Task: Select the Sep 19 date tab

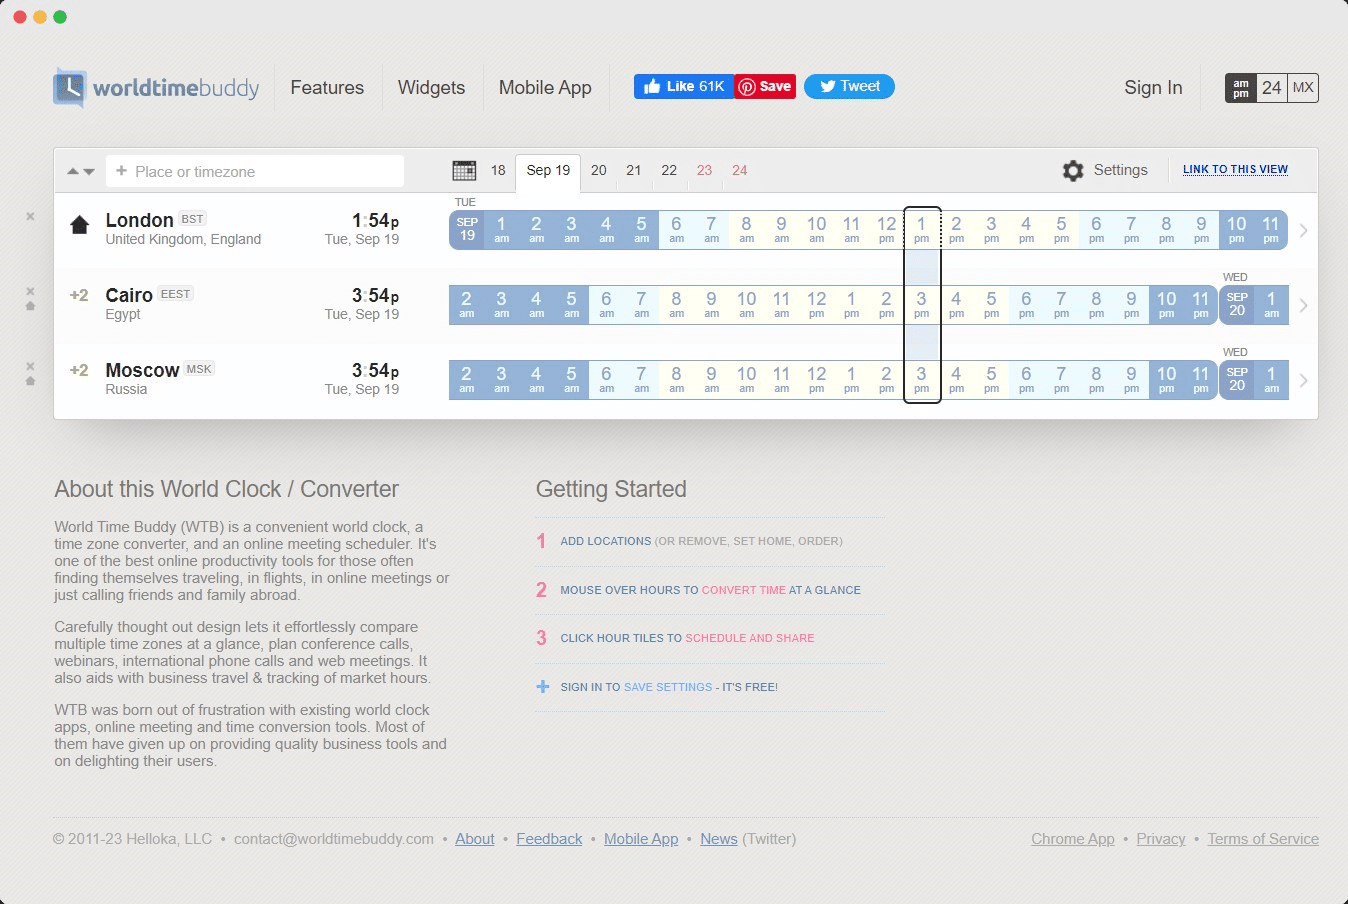Action: click(x=548, y=170)
